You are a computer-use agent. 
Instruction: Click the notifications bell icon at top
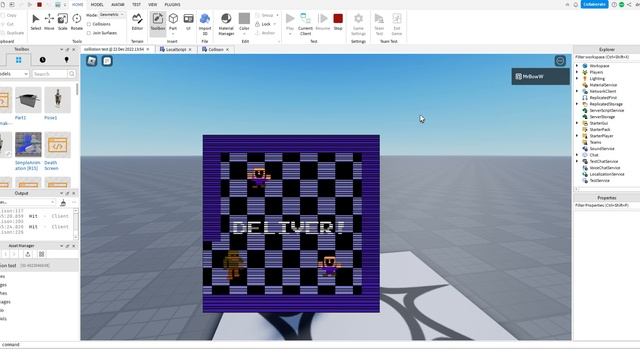[x=576, y=4]
